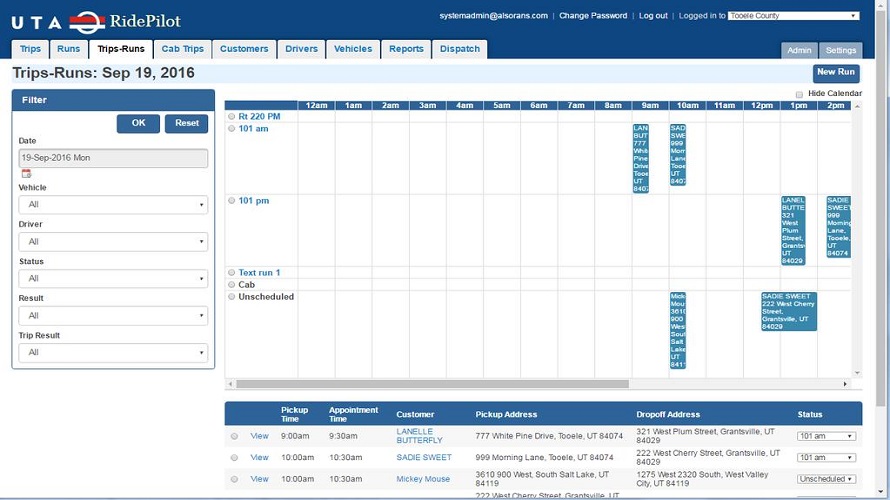The width and height of the screenshot is (890, 500).
Task: View the 9:00am Lanelle Butterfly trip
Action: [x=259, y=436]
